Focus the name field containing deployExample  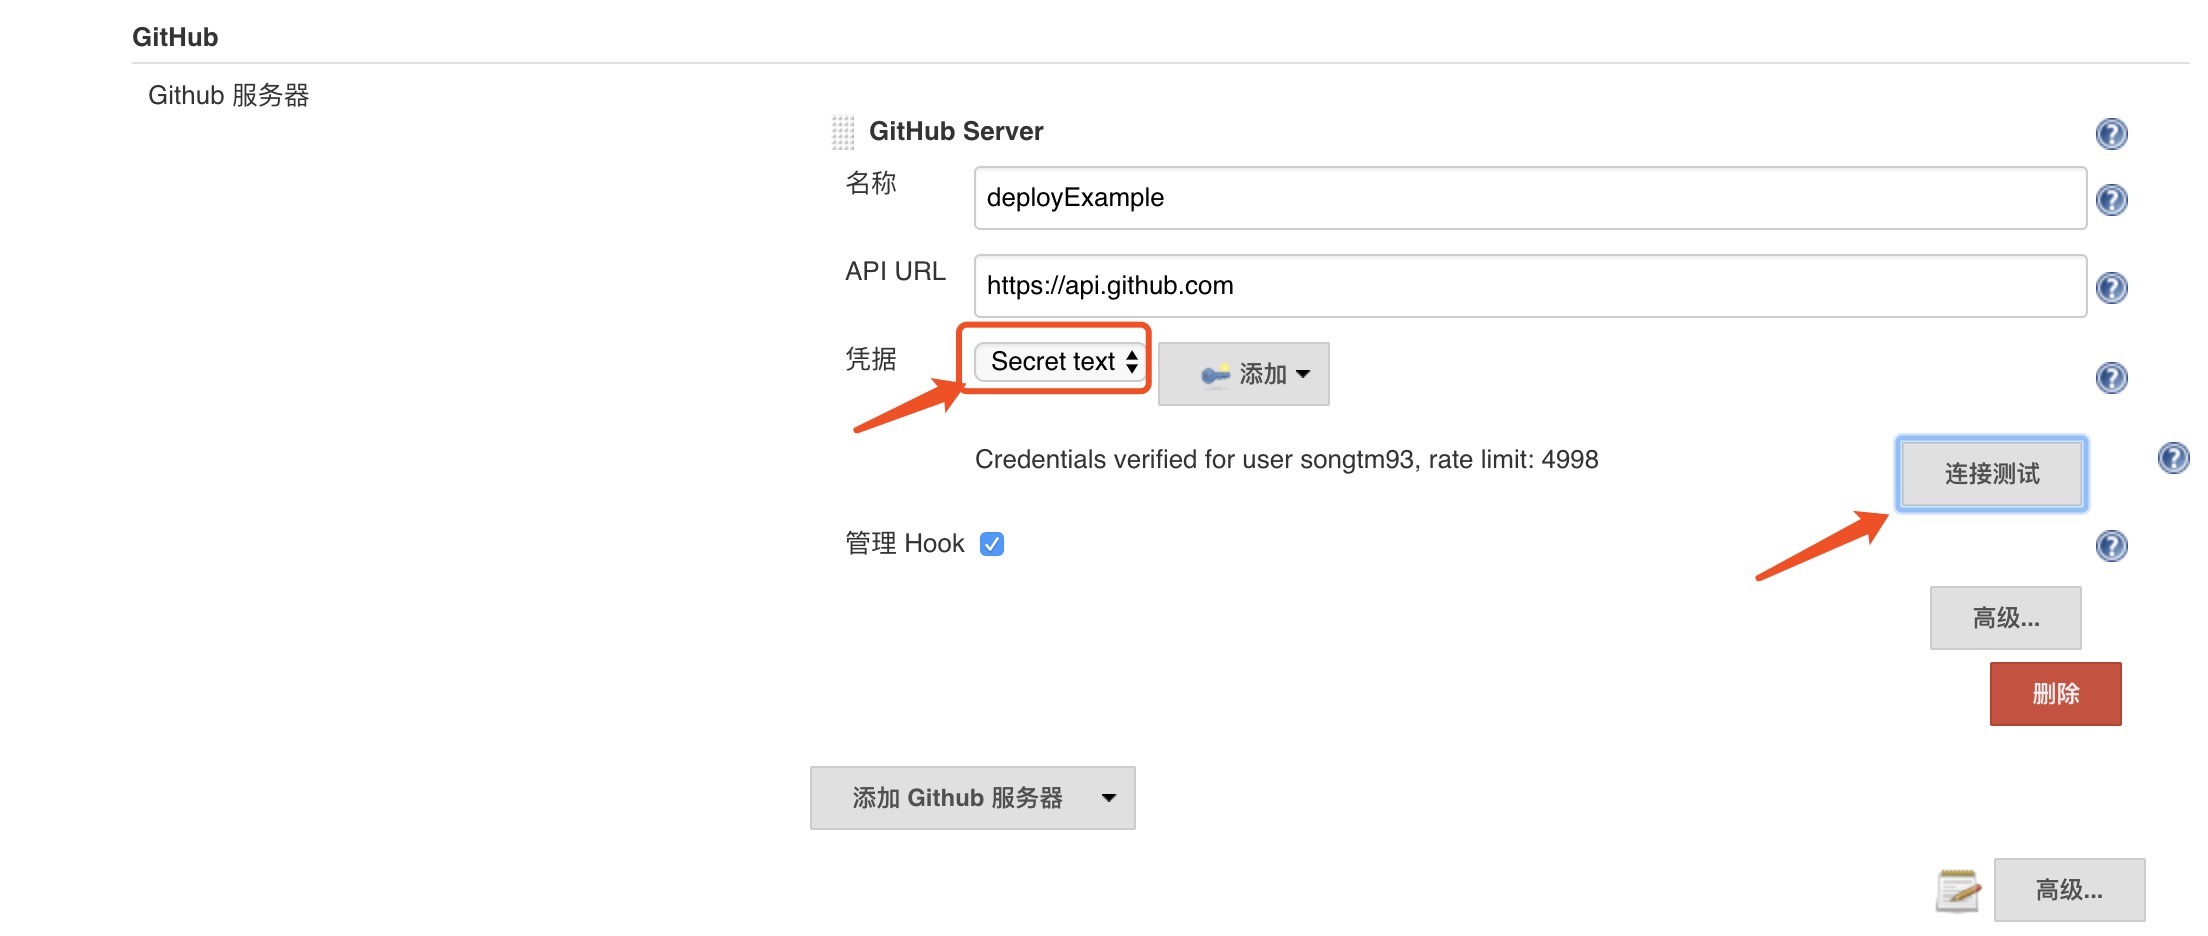(1530, 198)
